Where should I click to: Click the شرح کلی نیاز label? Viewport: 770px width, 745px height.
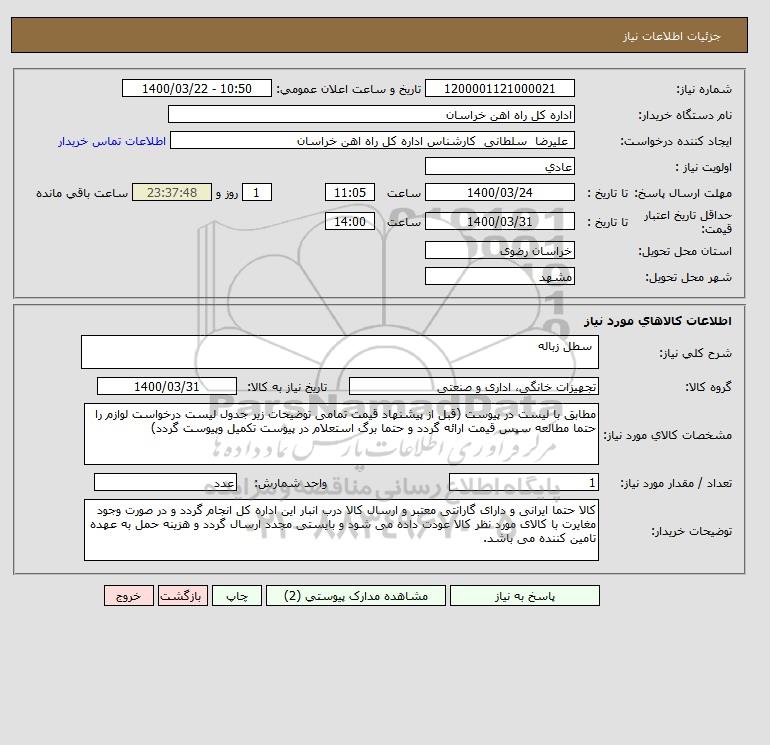[x=696, y=353]
